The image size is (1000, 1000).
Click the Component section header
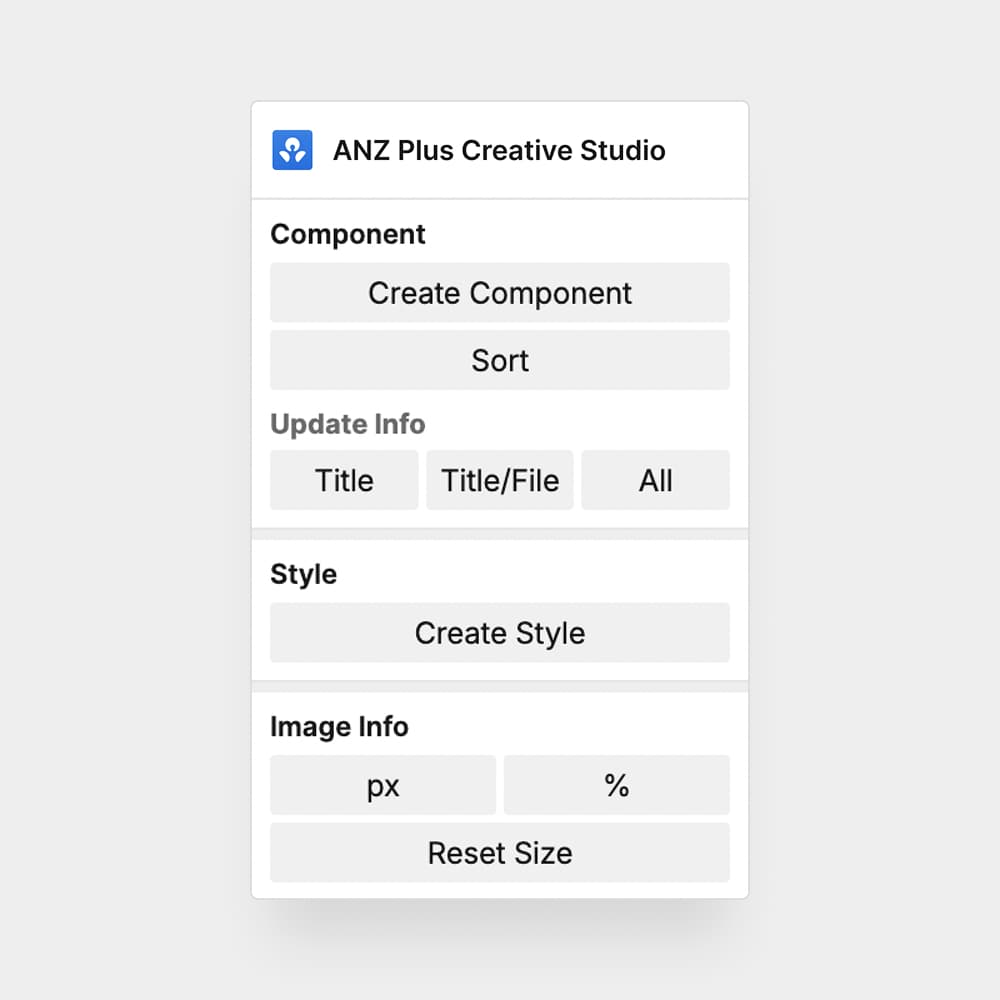[x=347, y=233]
